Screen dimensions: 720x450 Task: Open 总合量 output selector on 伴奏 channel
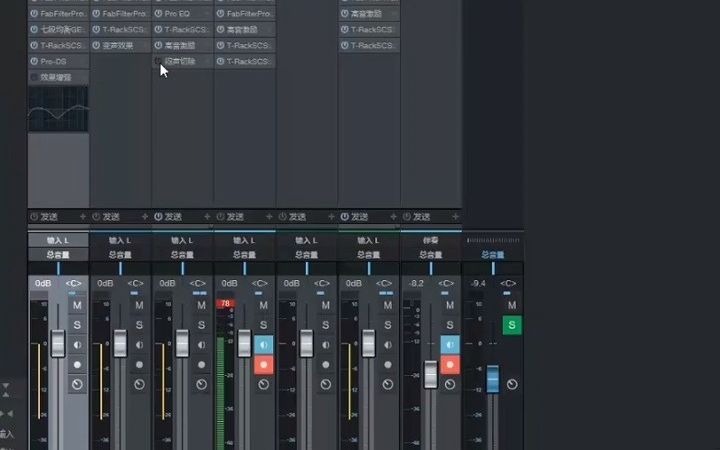pos(431,254)
